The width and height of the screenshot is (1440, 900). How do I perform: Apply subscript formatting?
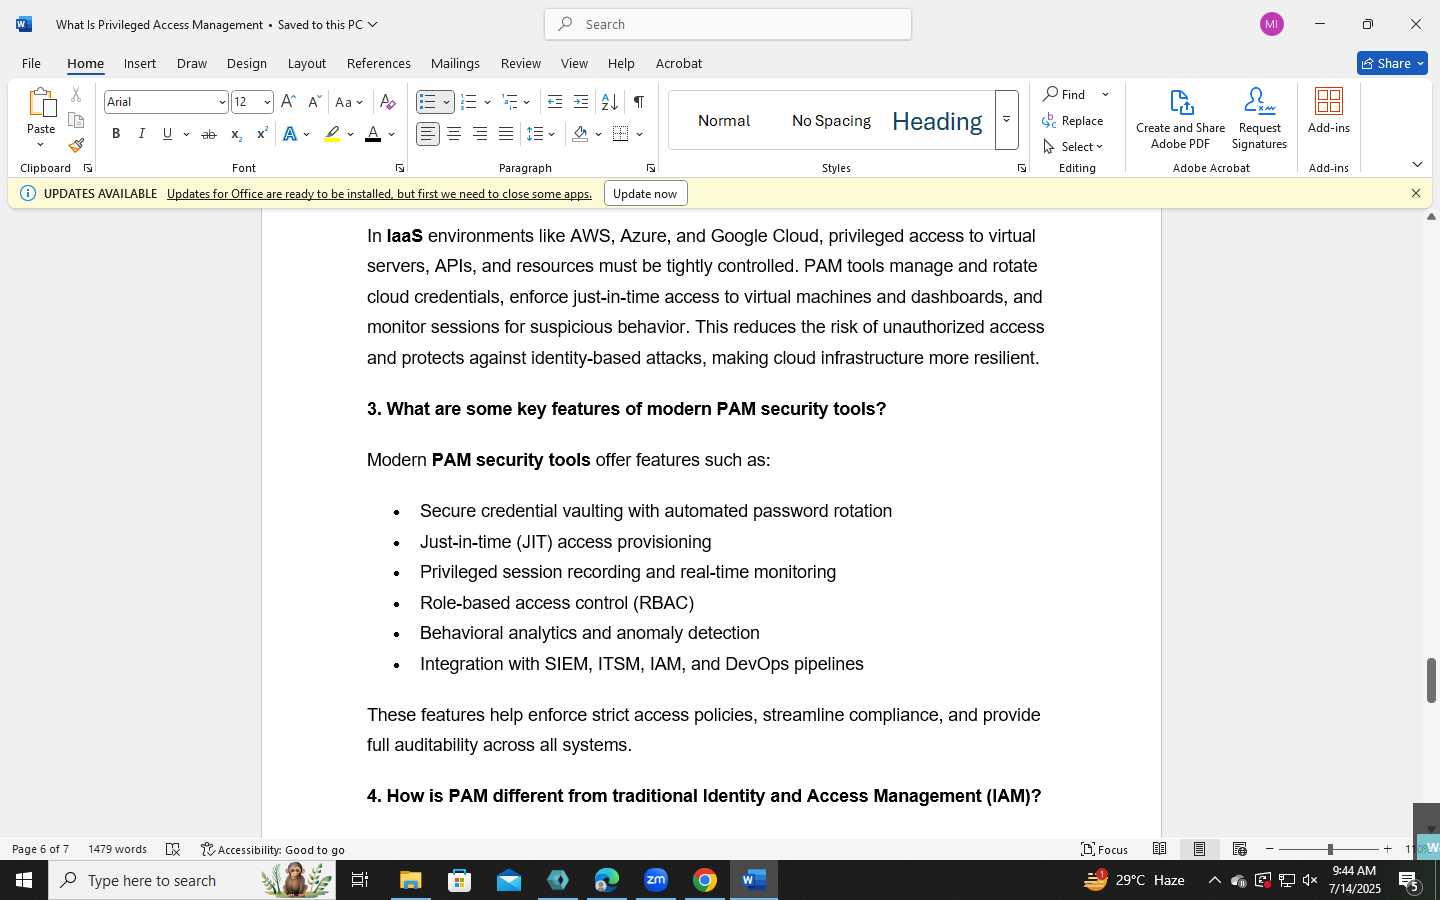click(x=236, y=134)
